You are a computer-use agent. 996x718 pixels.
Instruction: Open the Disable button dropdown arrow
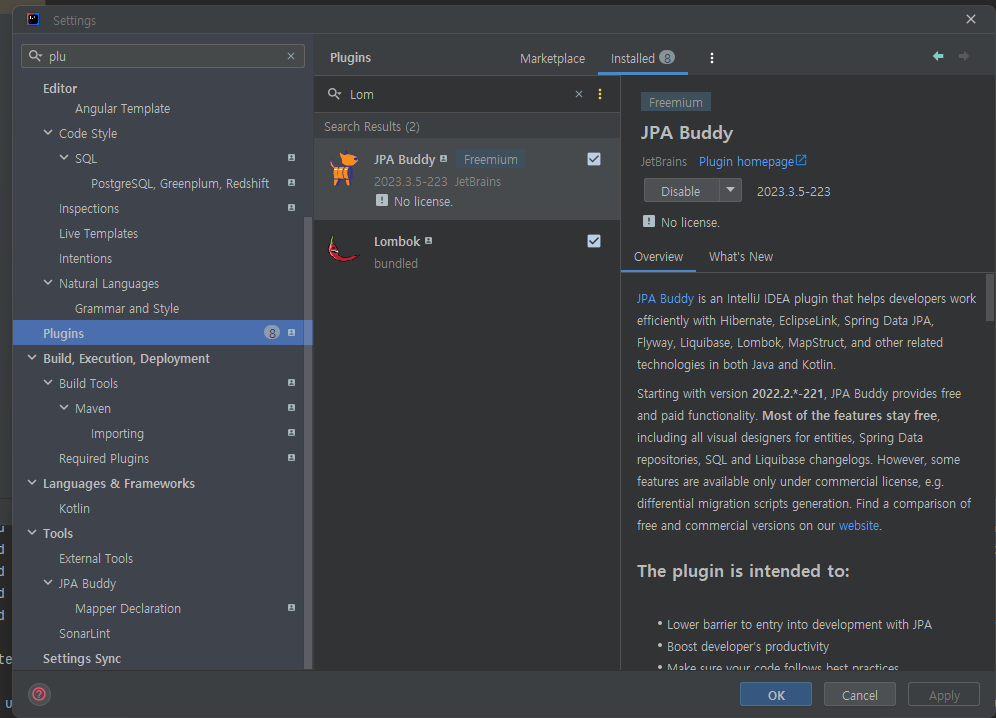point(730,190)
